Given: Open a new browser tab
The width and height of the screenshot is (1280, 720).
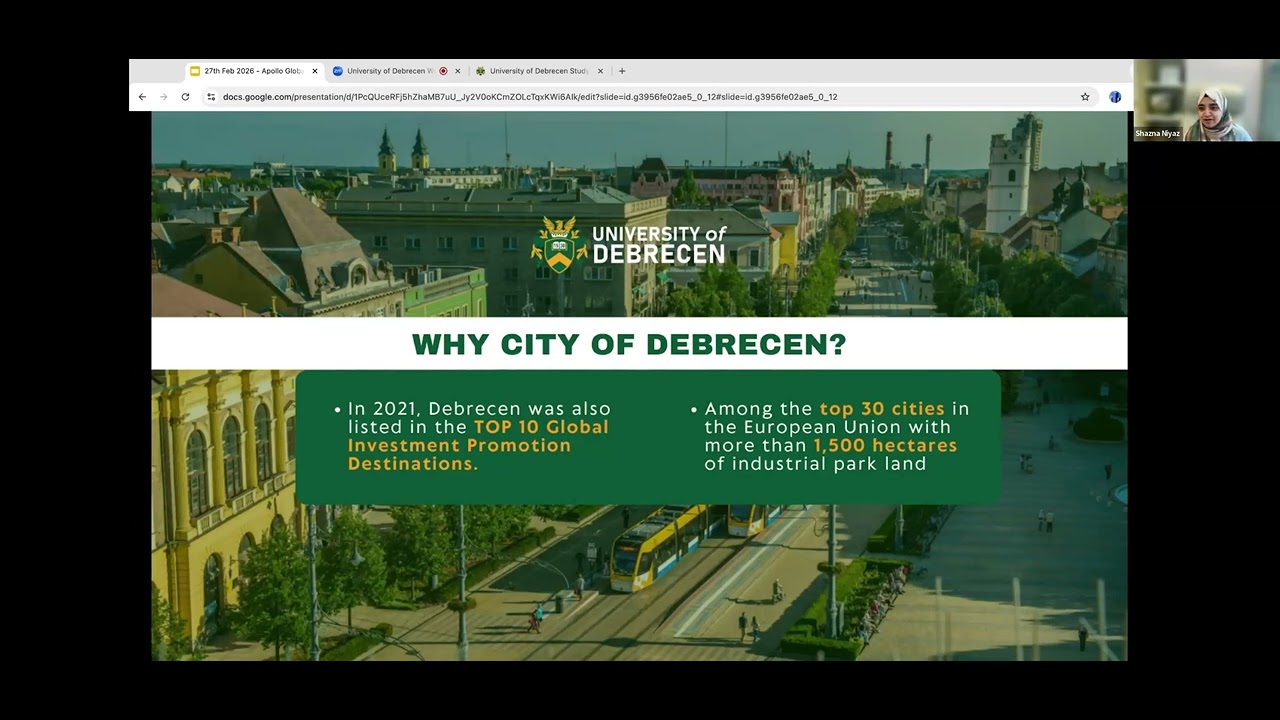Looking at the screenshot, I should 622,71.
